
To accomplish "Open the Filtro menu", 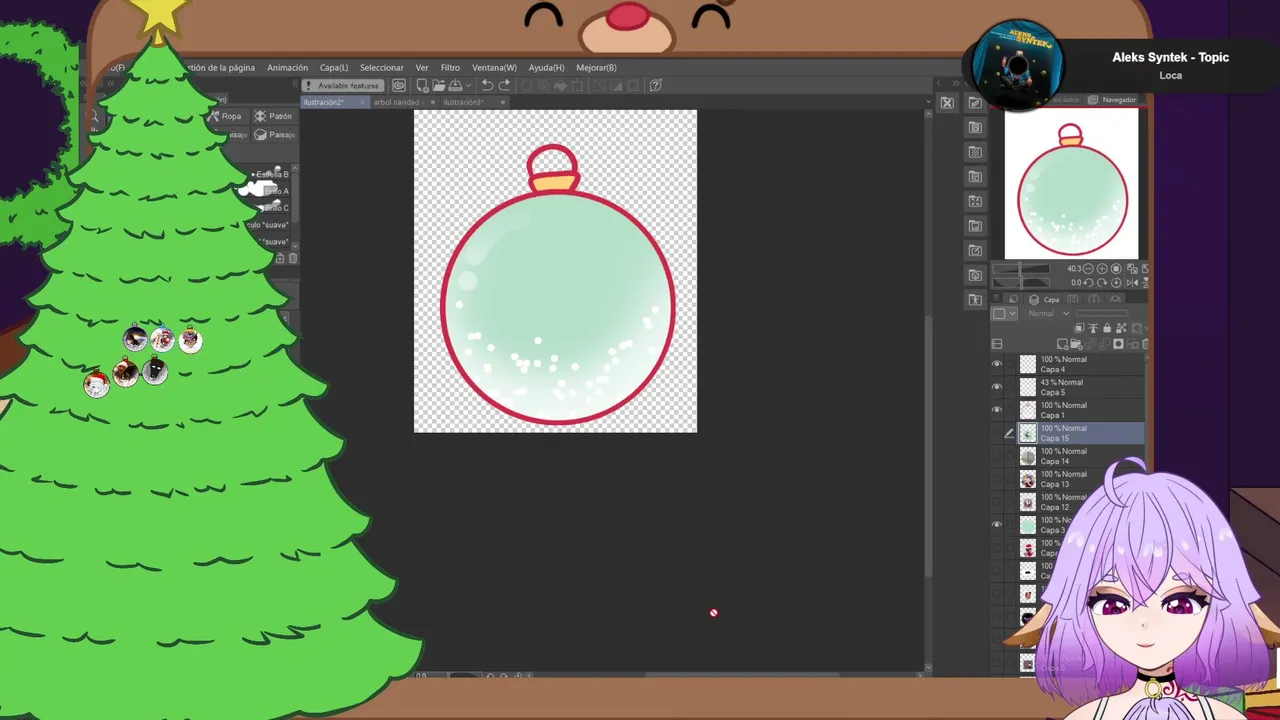I will pyautogui.click(x=450, y=68).
